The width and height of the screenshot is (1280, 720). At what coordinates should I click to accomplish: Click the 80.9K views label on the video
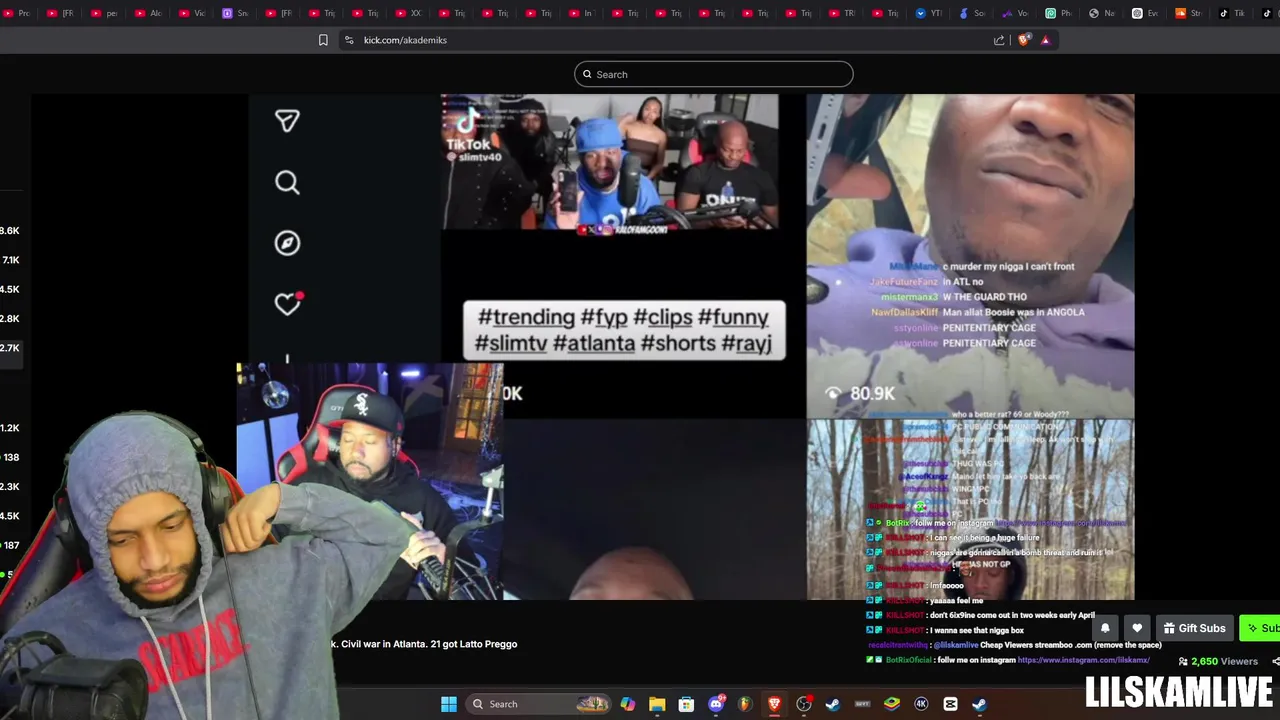(x=860, y=394)
